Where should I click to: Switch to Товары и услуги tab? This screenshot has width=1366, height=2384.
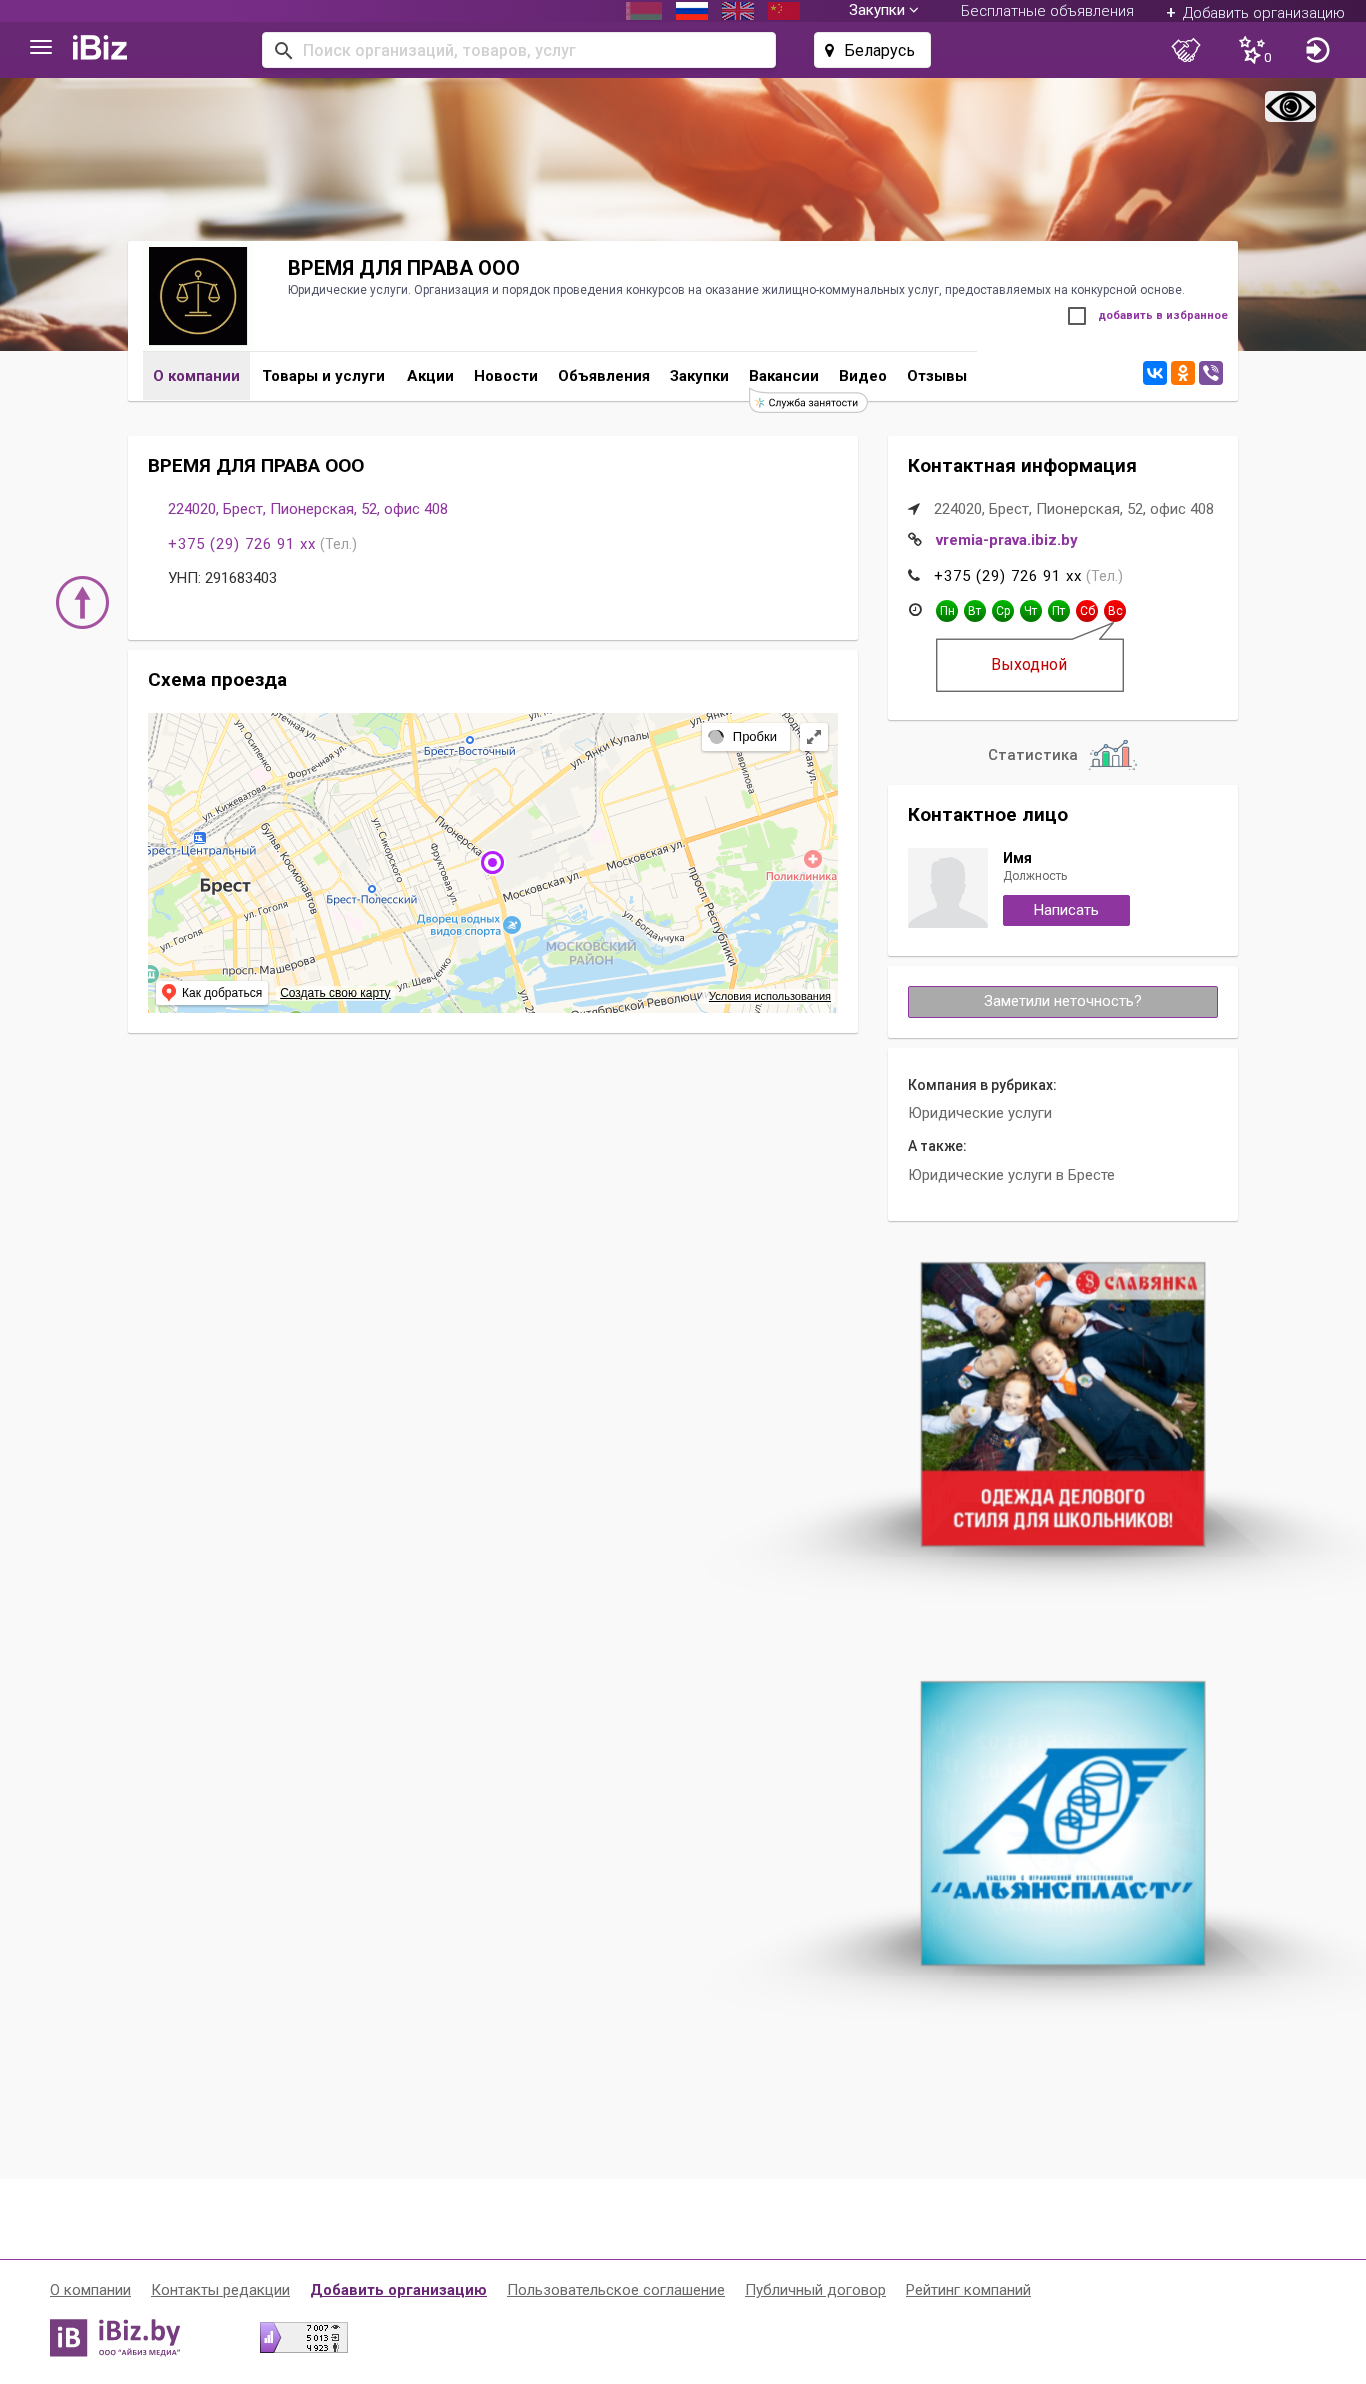coord(323,376)
